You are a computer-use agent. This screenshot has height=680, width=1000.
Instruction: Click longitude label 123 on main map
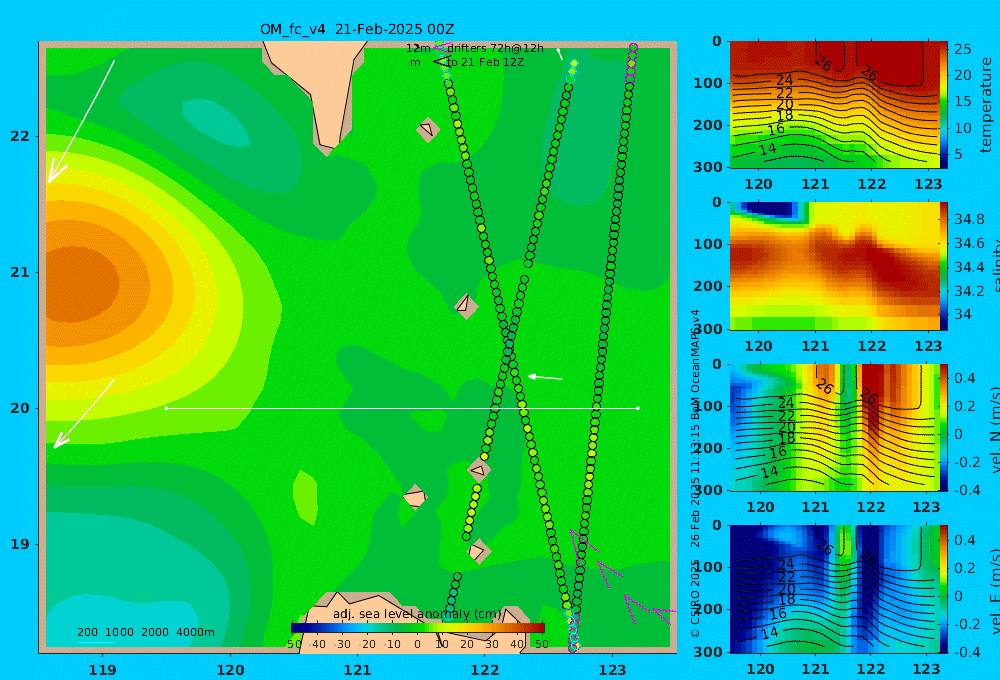coord(612,670)
